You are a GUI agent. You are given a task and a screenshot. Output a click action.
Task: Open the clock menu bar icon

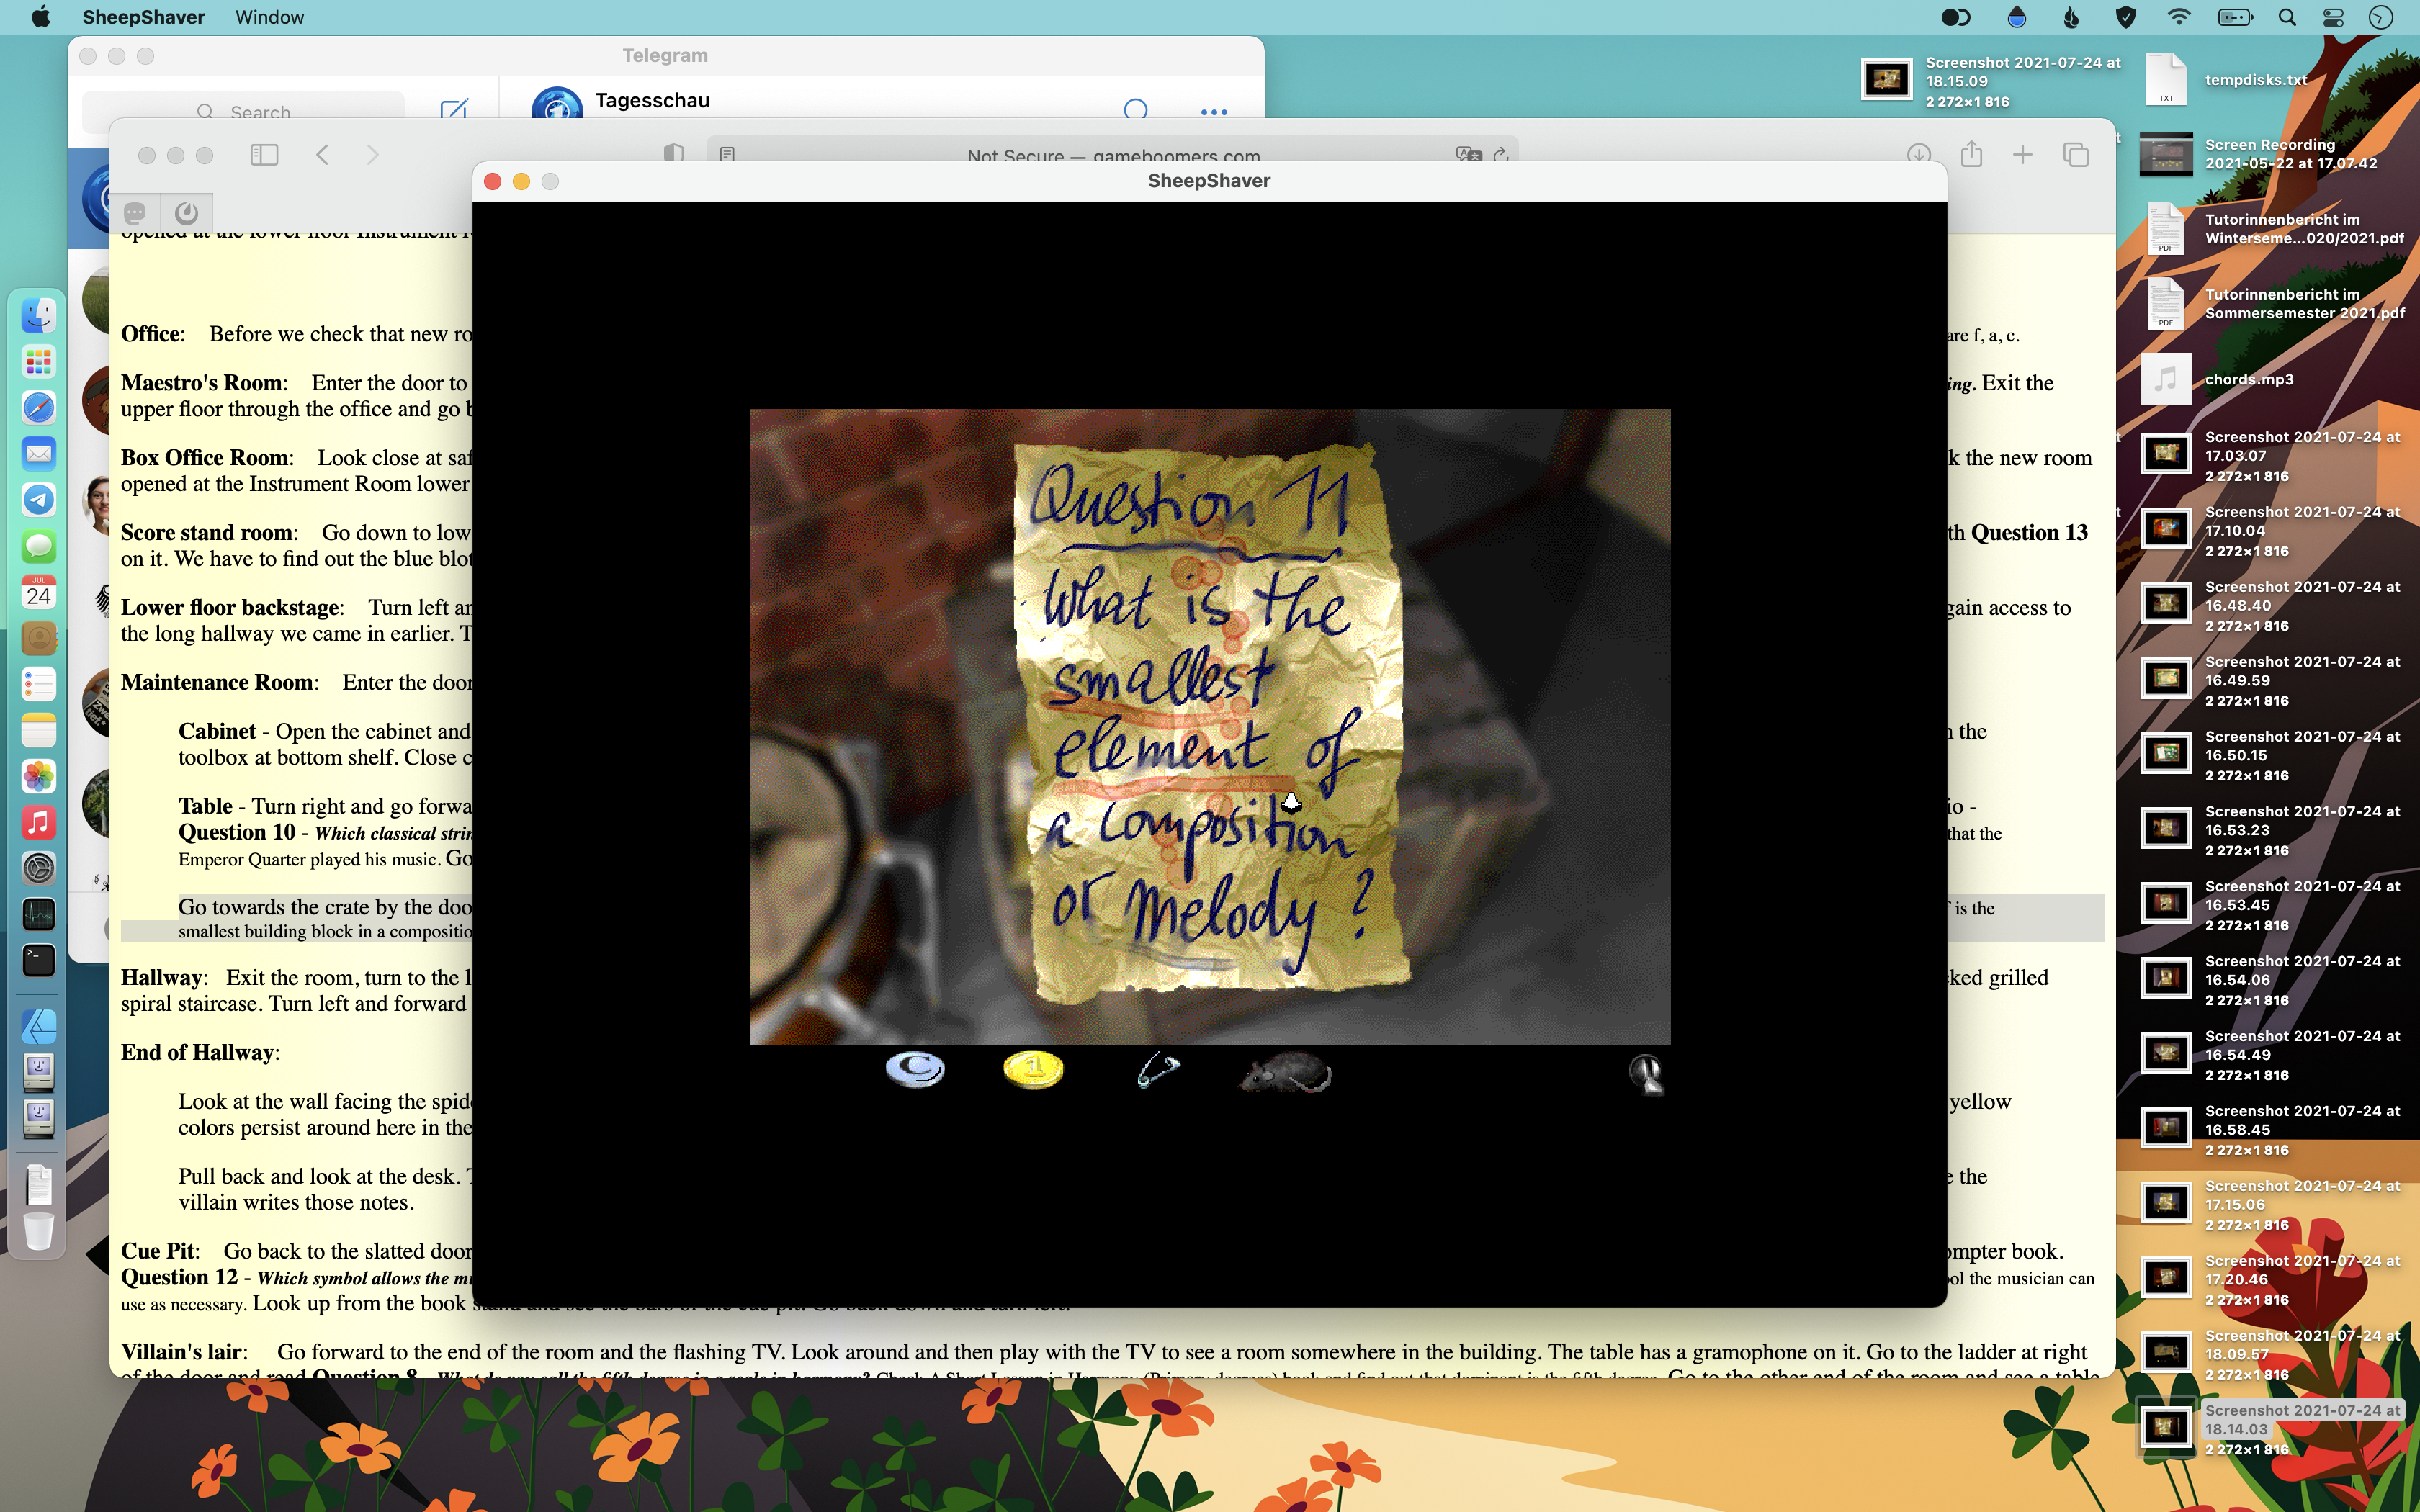coord(2381,17)
